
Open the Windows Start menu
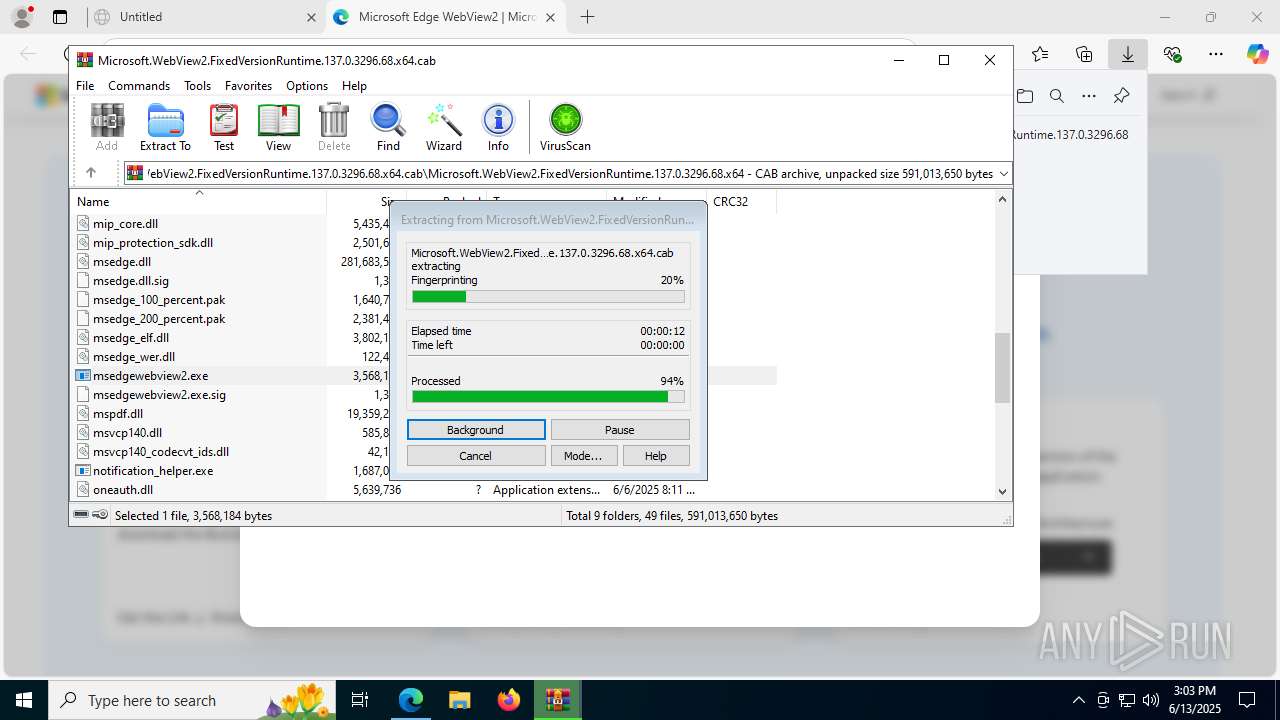[x=24, y=700]
